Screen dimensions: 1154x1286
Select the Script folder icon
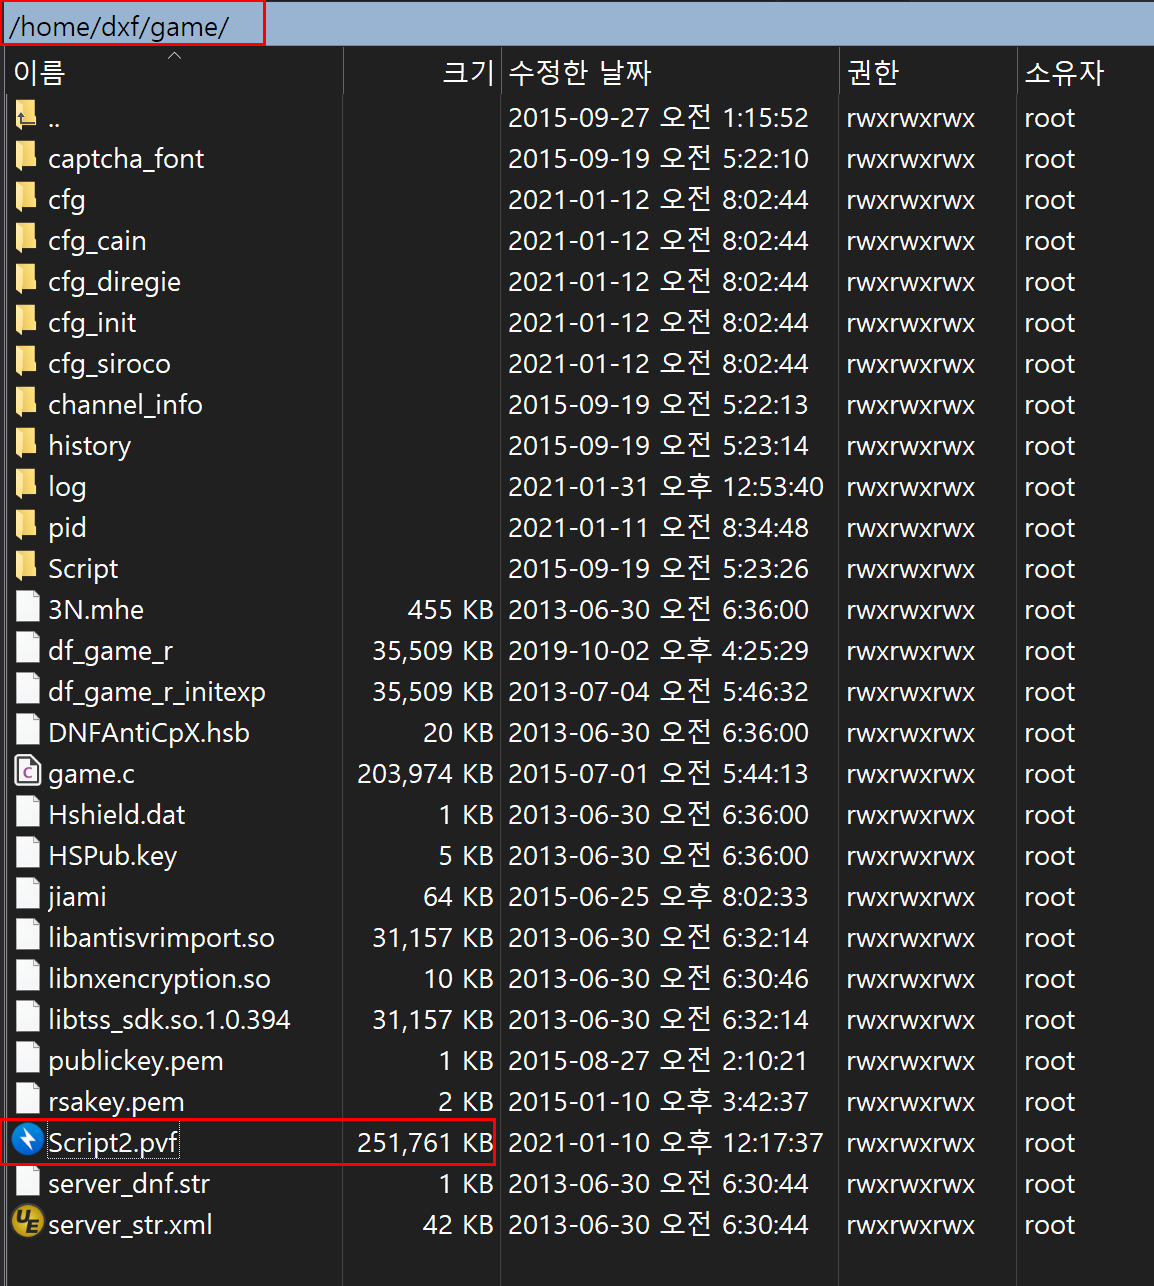coord(26,568)
